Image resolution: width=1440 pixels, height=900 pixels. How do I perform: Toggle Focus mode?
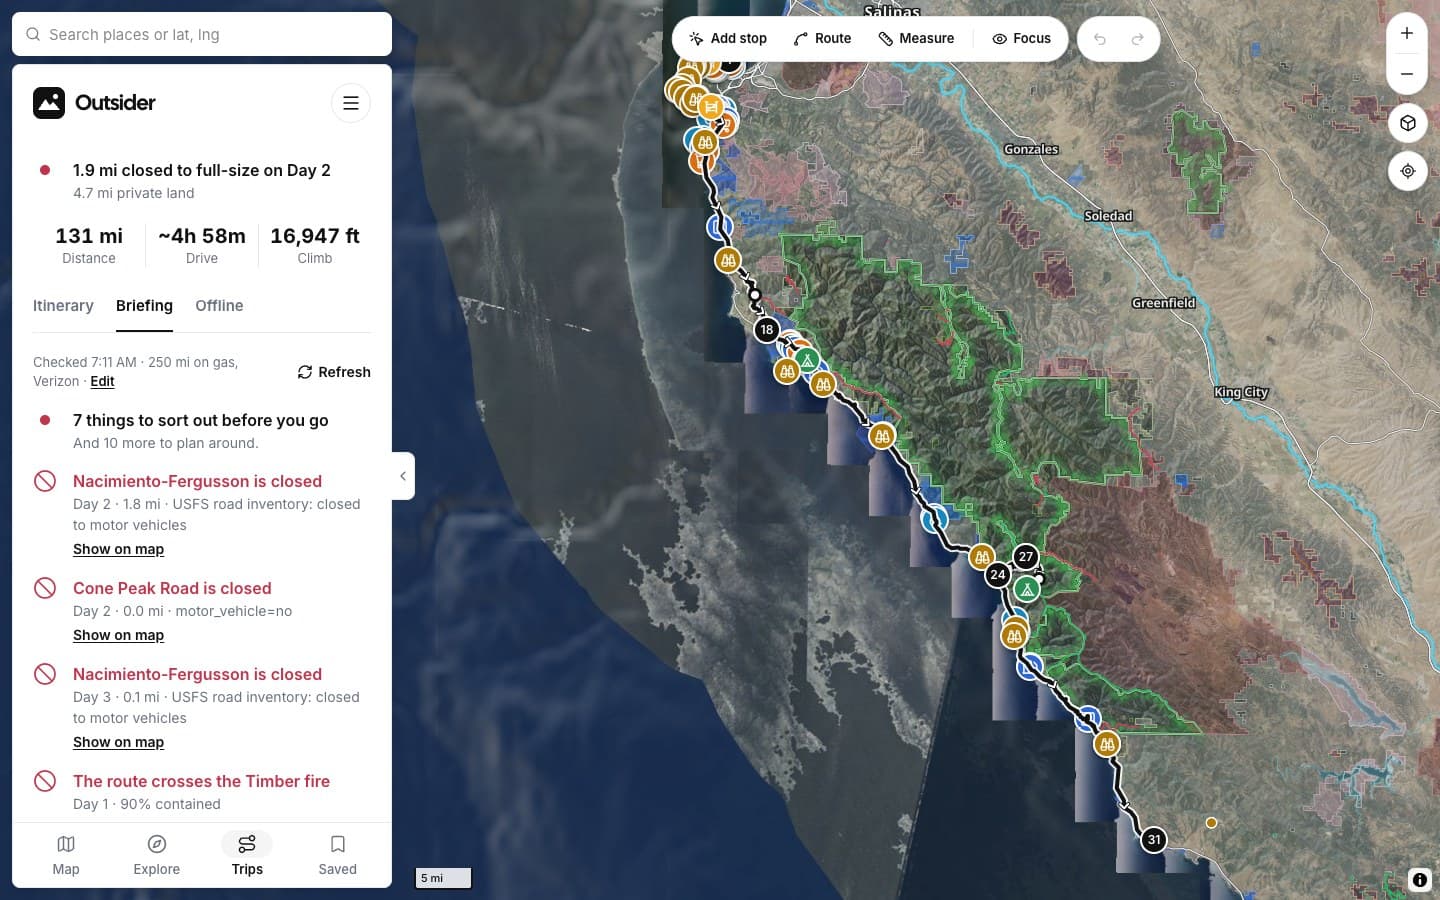pos(1021,39)
